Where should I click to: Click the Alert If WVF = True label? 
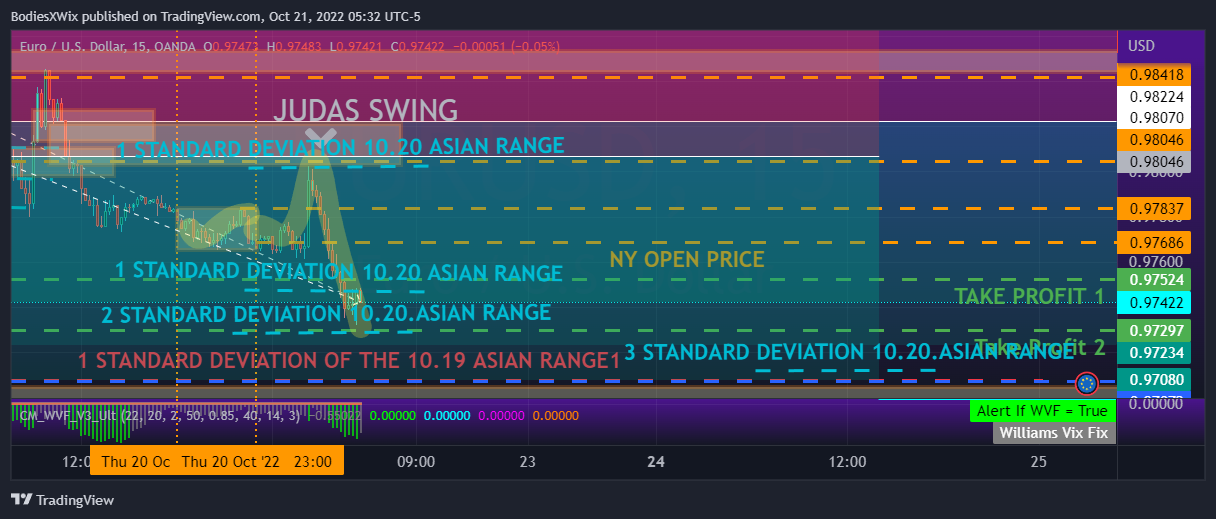point(1042,411)
